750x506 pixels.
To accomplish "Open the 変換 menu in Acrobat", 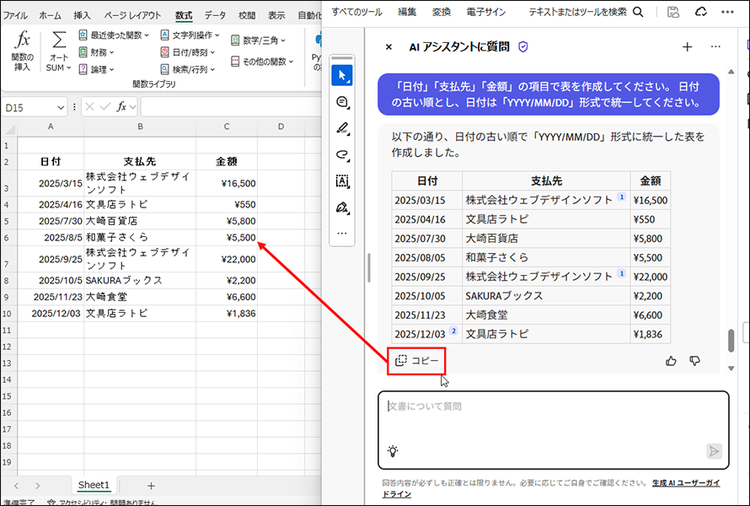I will tap(441, 11).
